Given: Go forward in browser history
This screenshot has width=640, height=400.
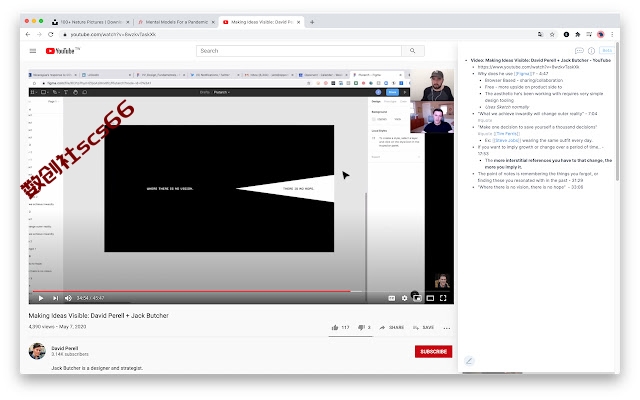Looking at the screenshot, I should (x=39, y=35).
